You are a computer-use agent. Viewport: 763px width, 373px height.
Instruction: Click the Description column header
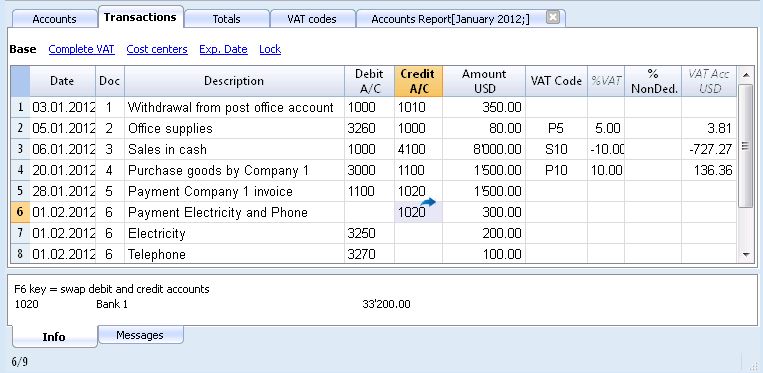(x=234, y=81)
